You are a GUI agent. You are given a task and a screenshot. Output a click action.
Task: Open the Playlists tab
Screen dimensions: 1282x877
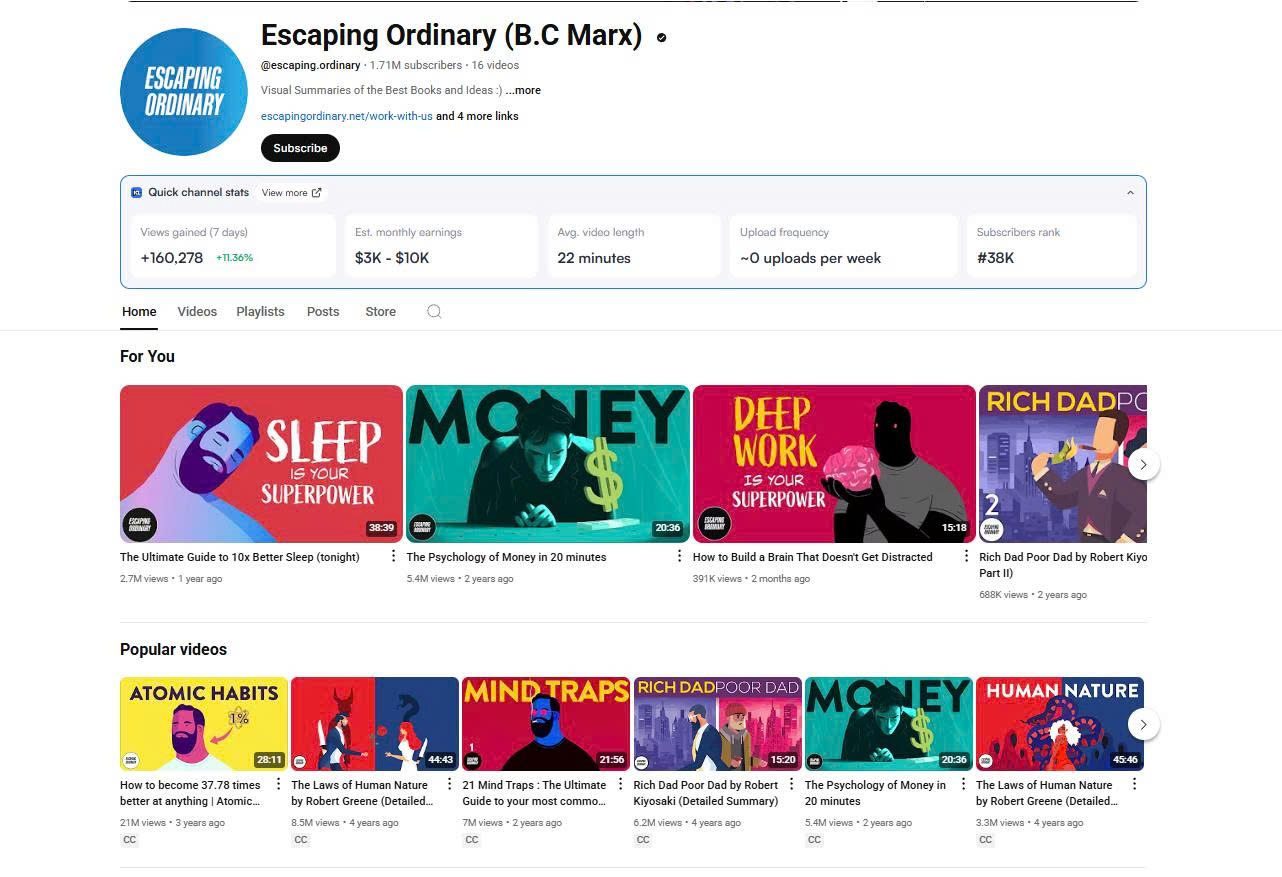[x=260, y=311]
